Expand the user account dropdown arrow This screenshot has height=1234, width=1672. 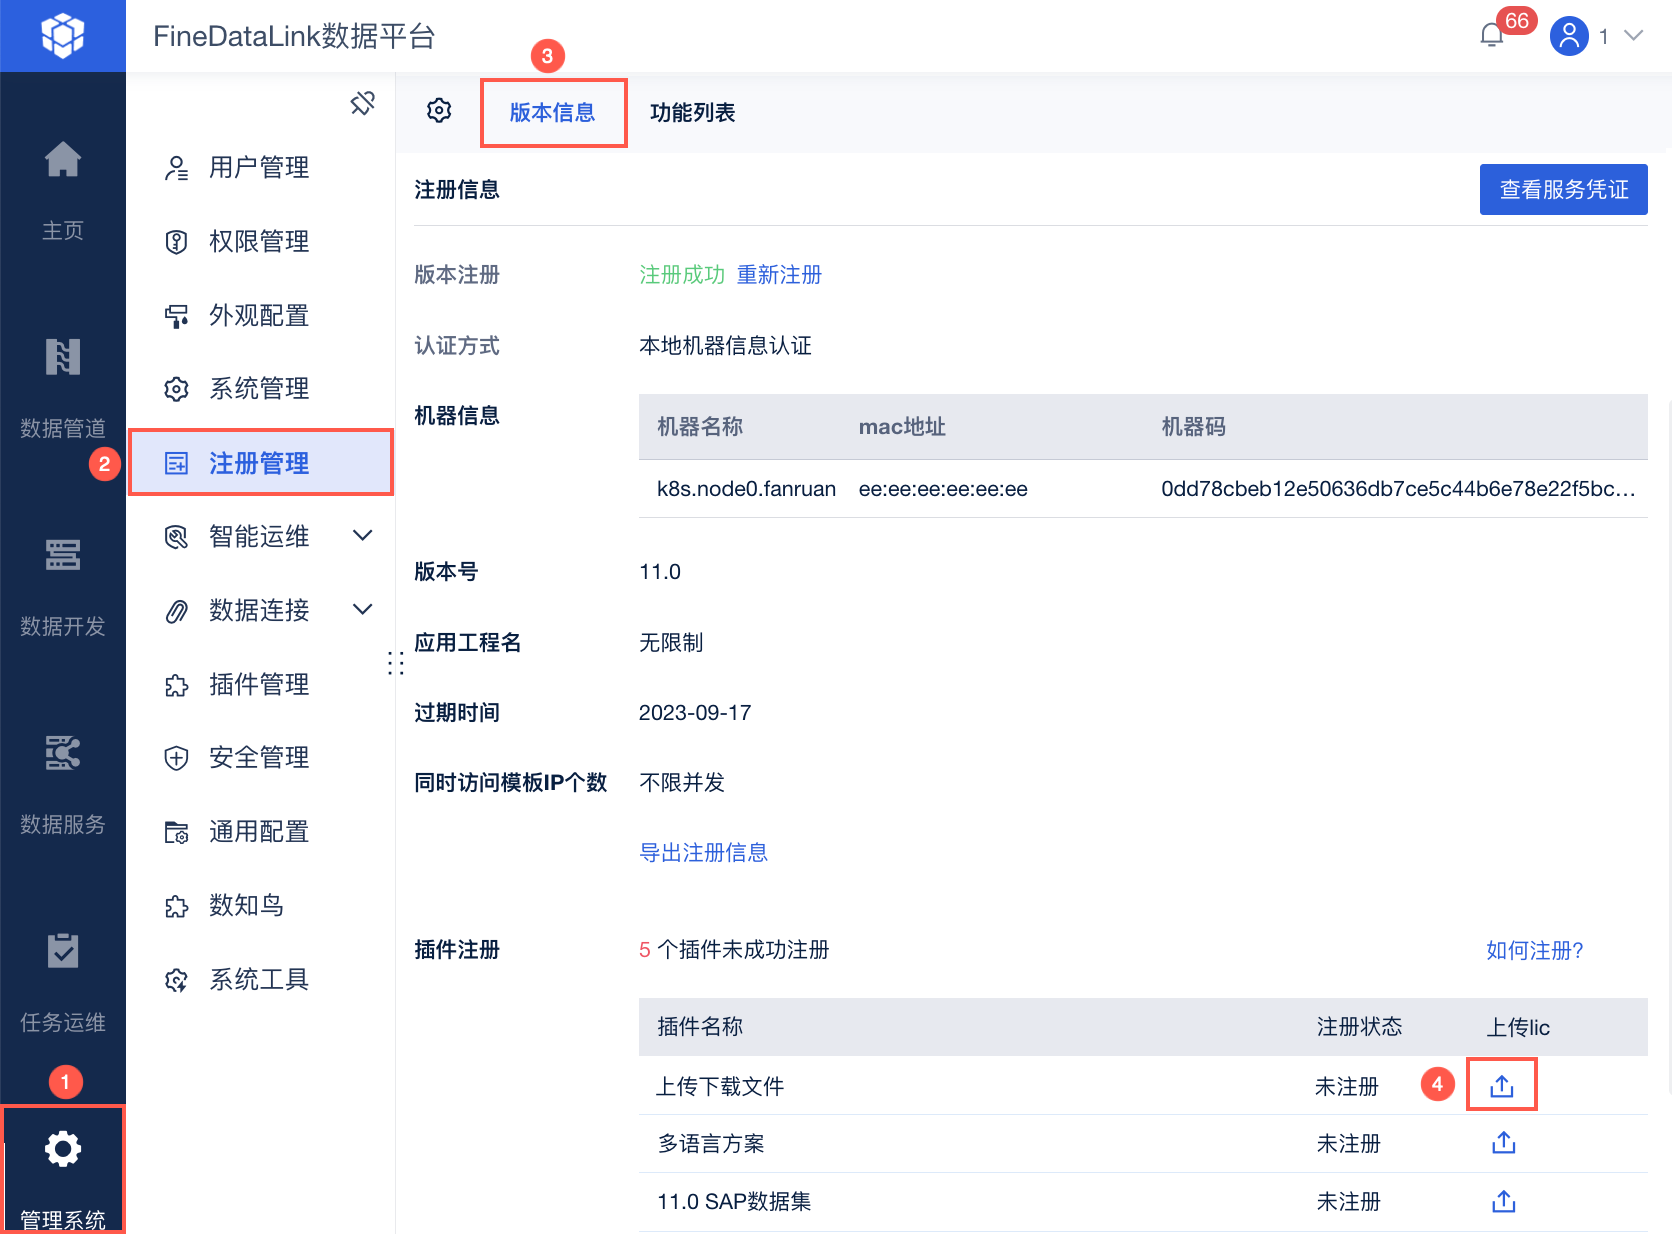1633,36
